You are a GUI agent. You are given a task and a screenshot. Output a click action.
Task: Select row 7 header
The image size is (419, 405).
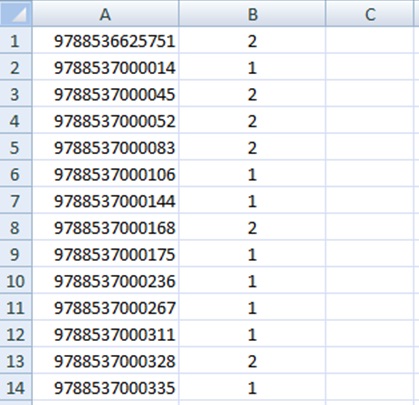(16, 200)
